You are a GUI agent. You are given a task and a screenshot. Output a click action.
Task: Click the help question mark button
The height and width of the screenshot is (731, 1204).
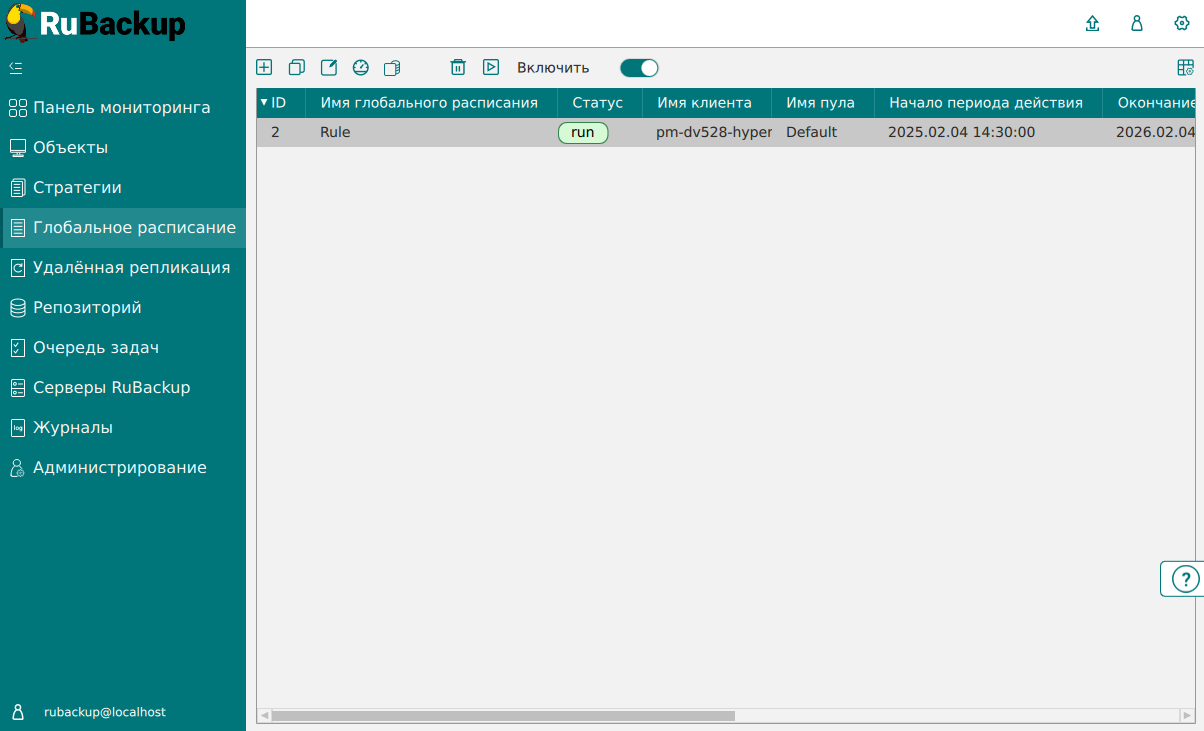click(1184, 579)
